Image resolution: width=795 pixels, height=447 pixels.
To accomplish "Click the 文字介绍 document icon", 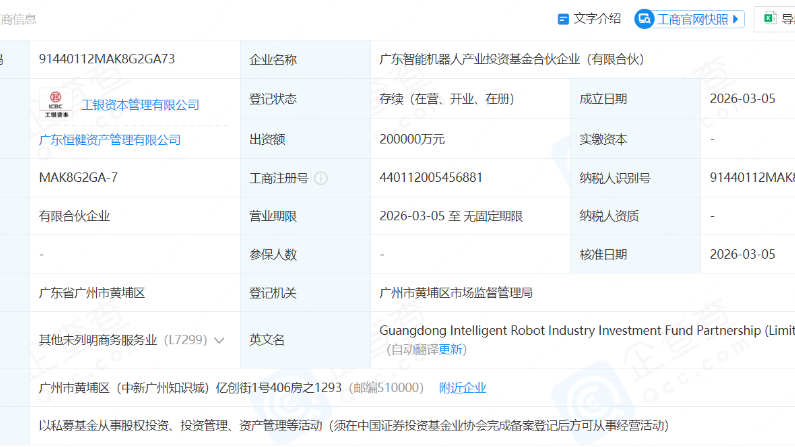I will (x=563, y=19).
